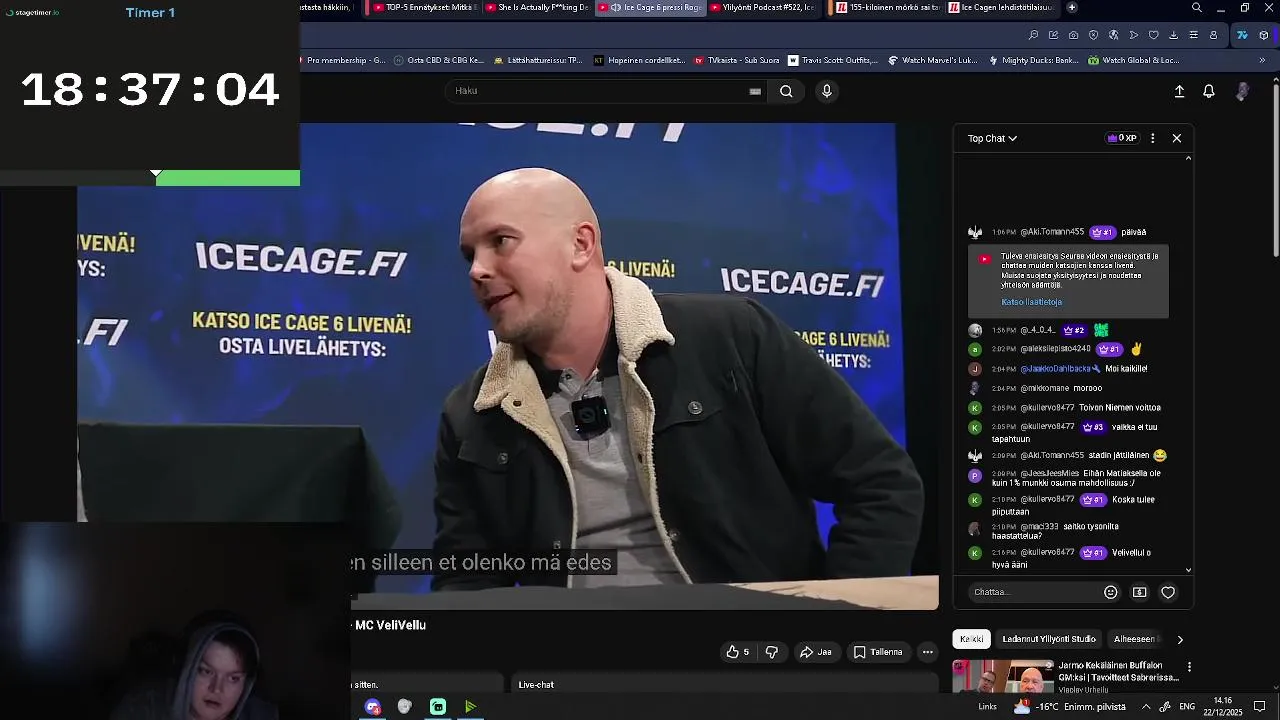Screen dimensions: 1280x720
Task: Close the live chat panel
Action: (1177, 138)
